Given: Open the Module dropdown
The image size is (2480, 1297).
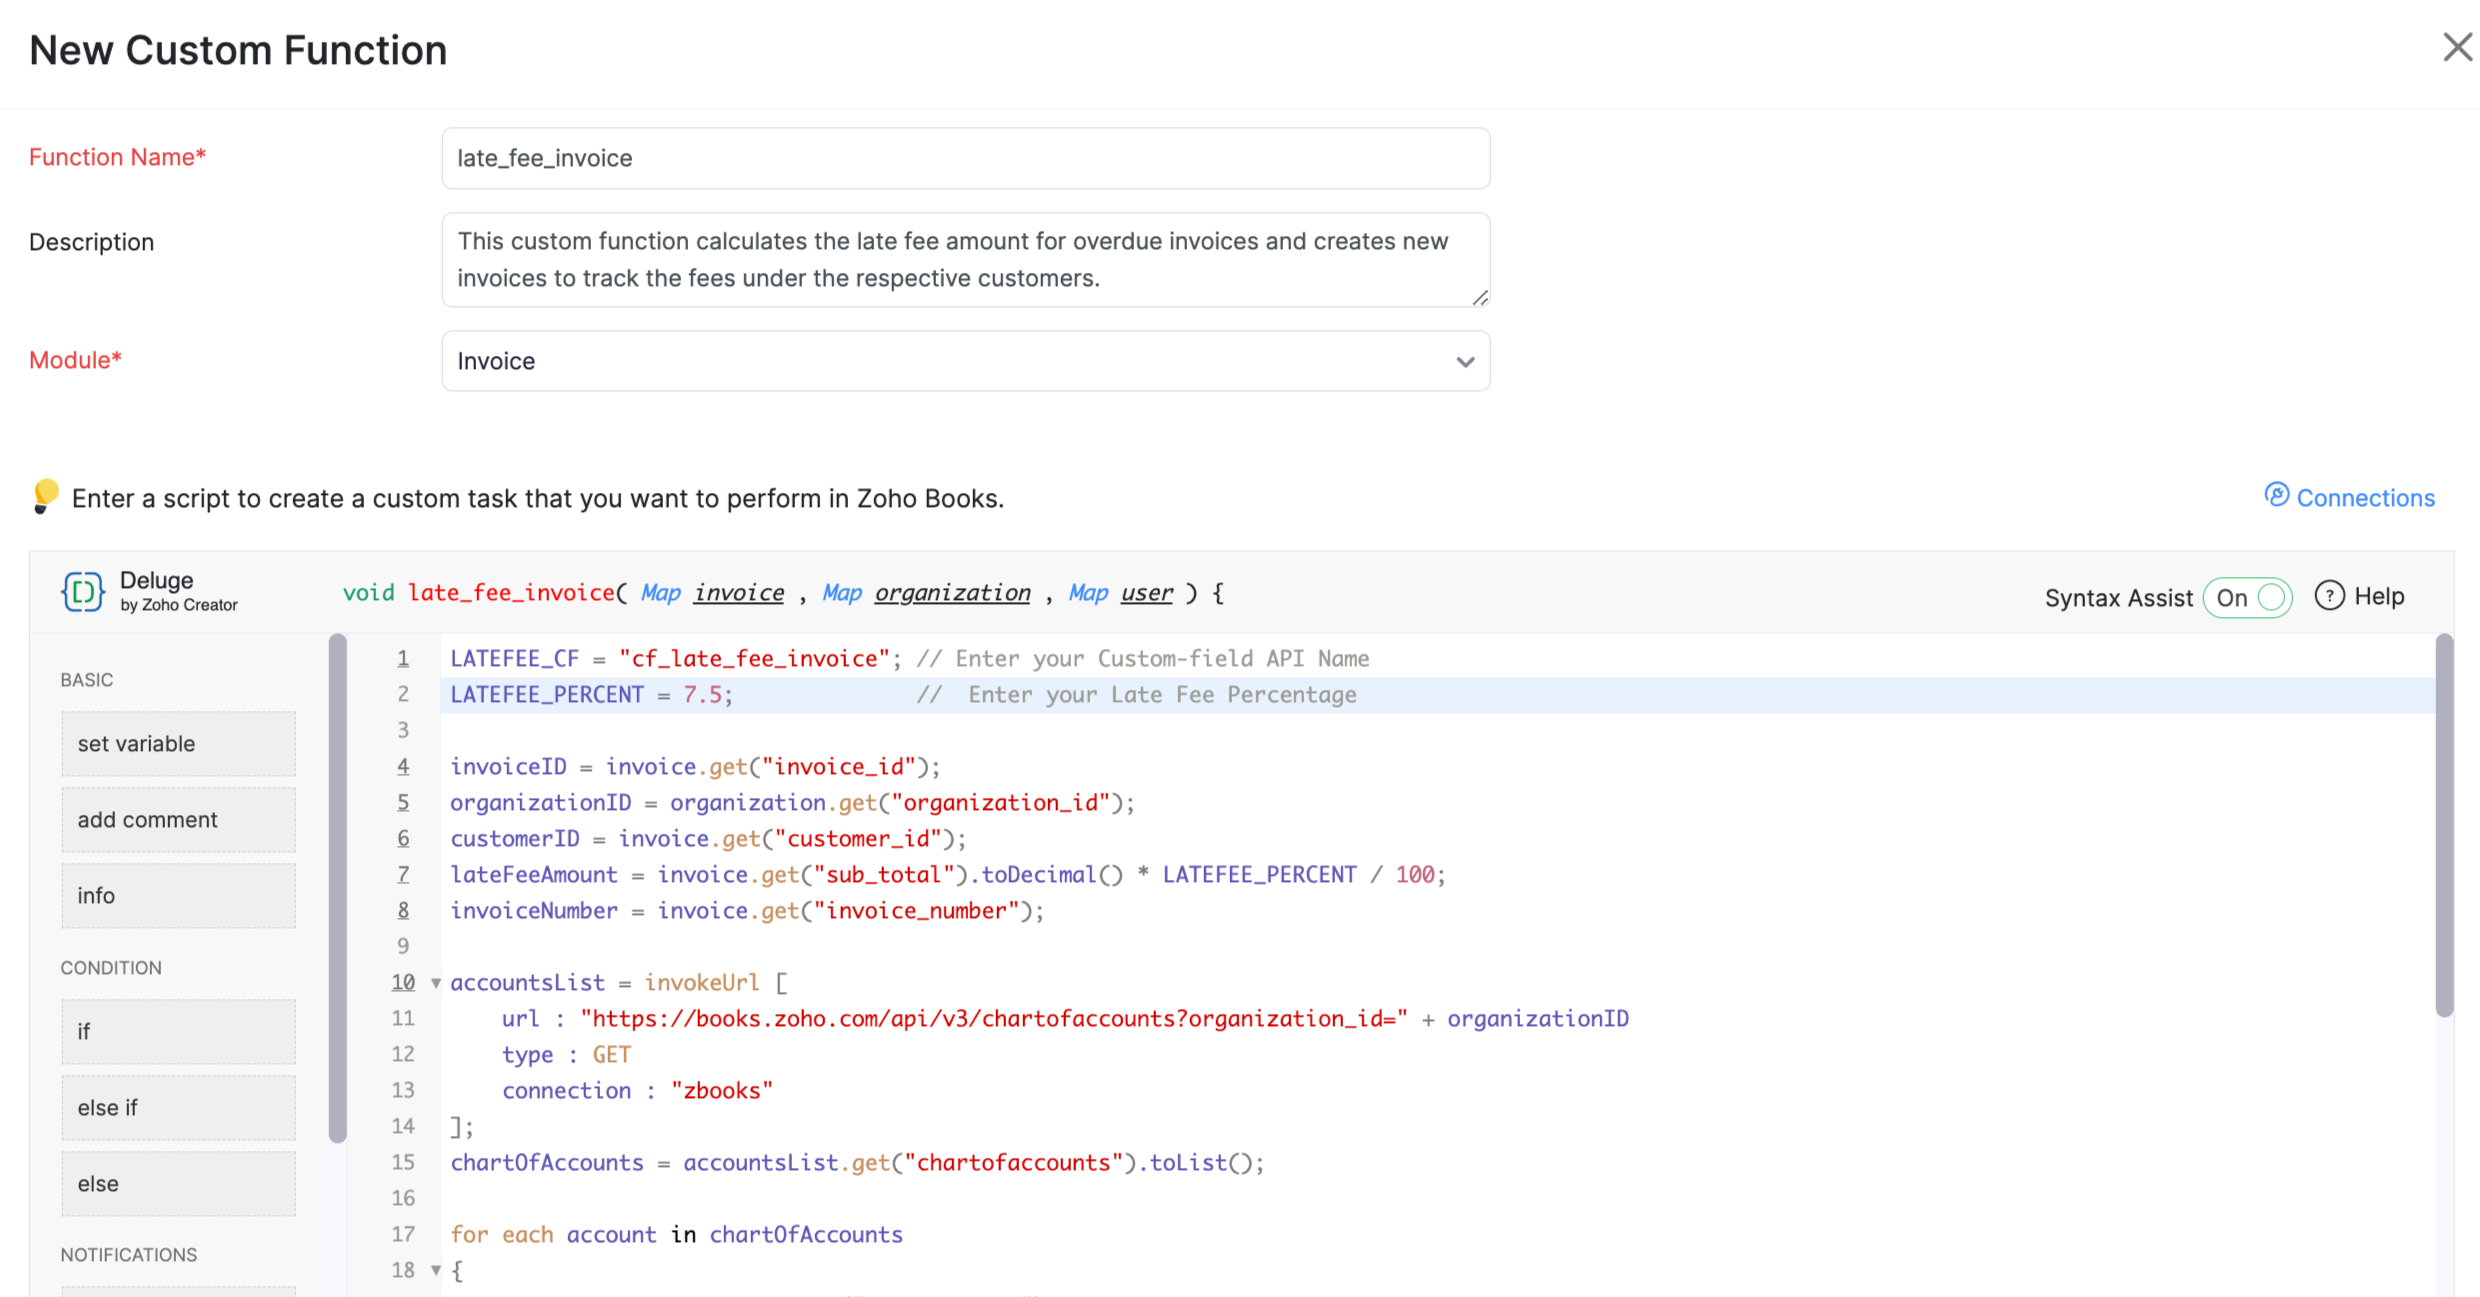Looking at the screenshot, I should (x=965, y=361).
